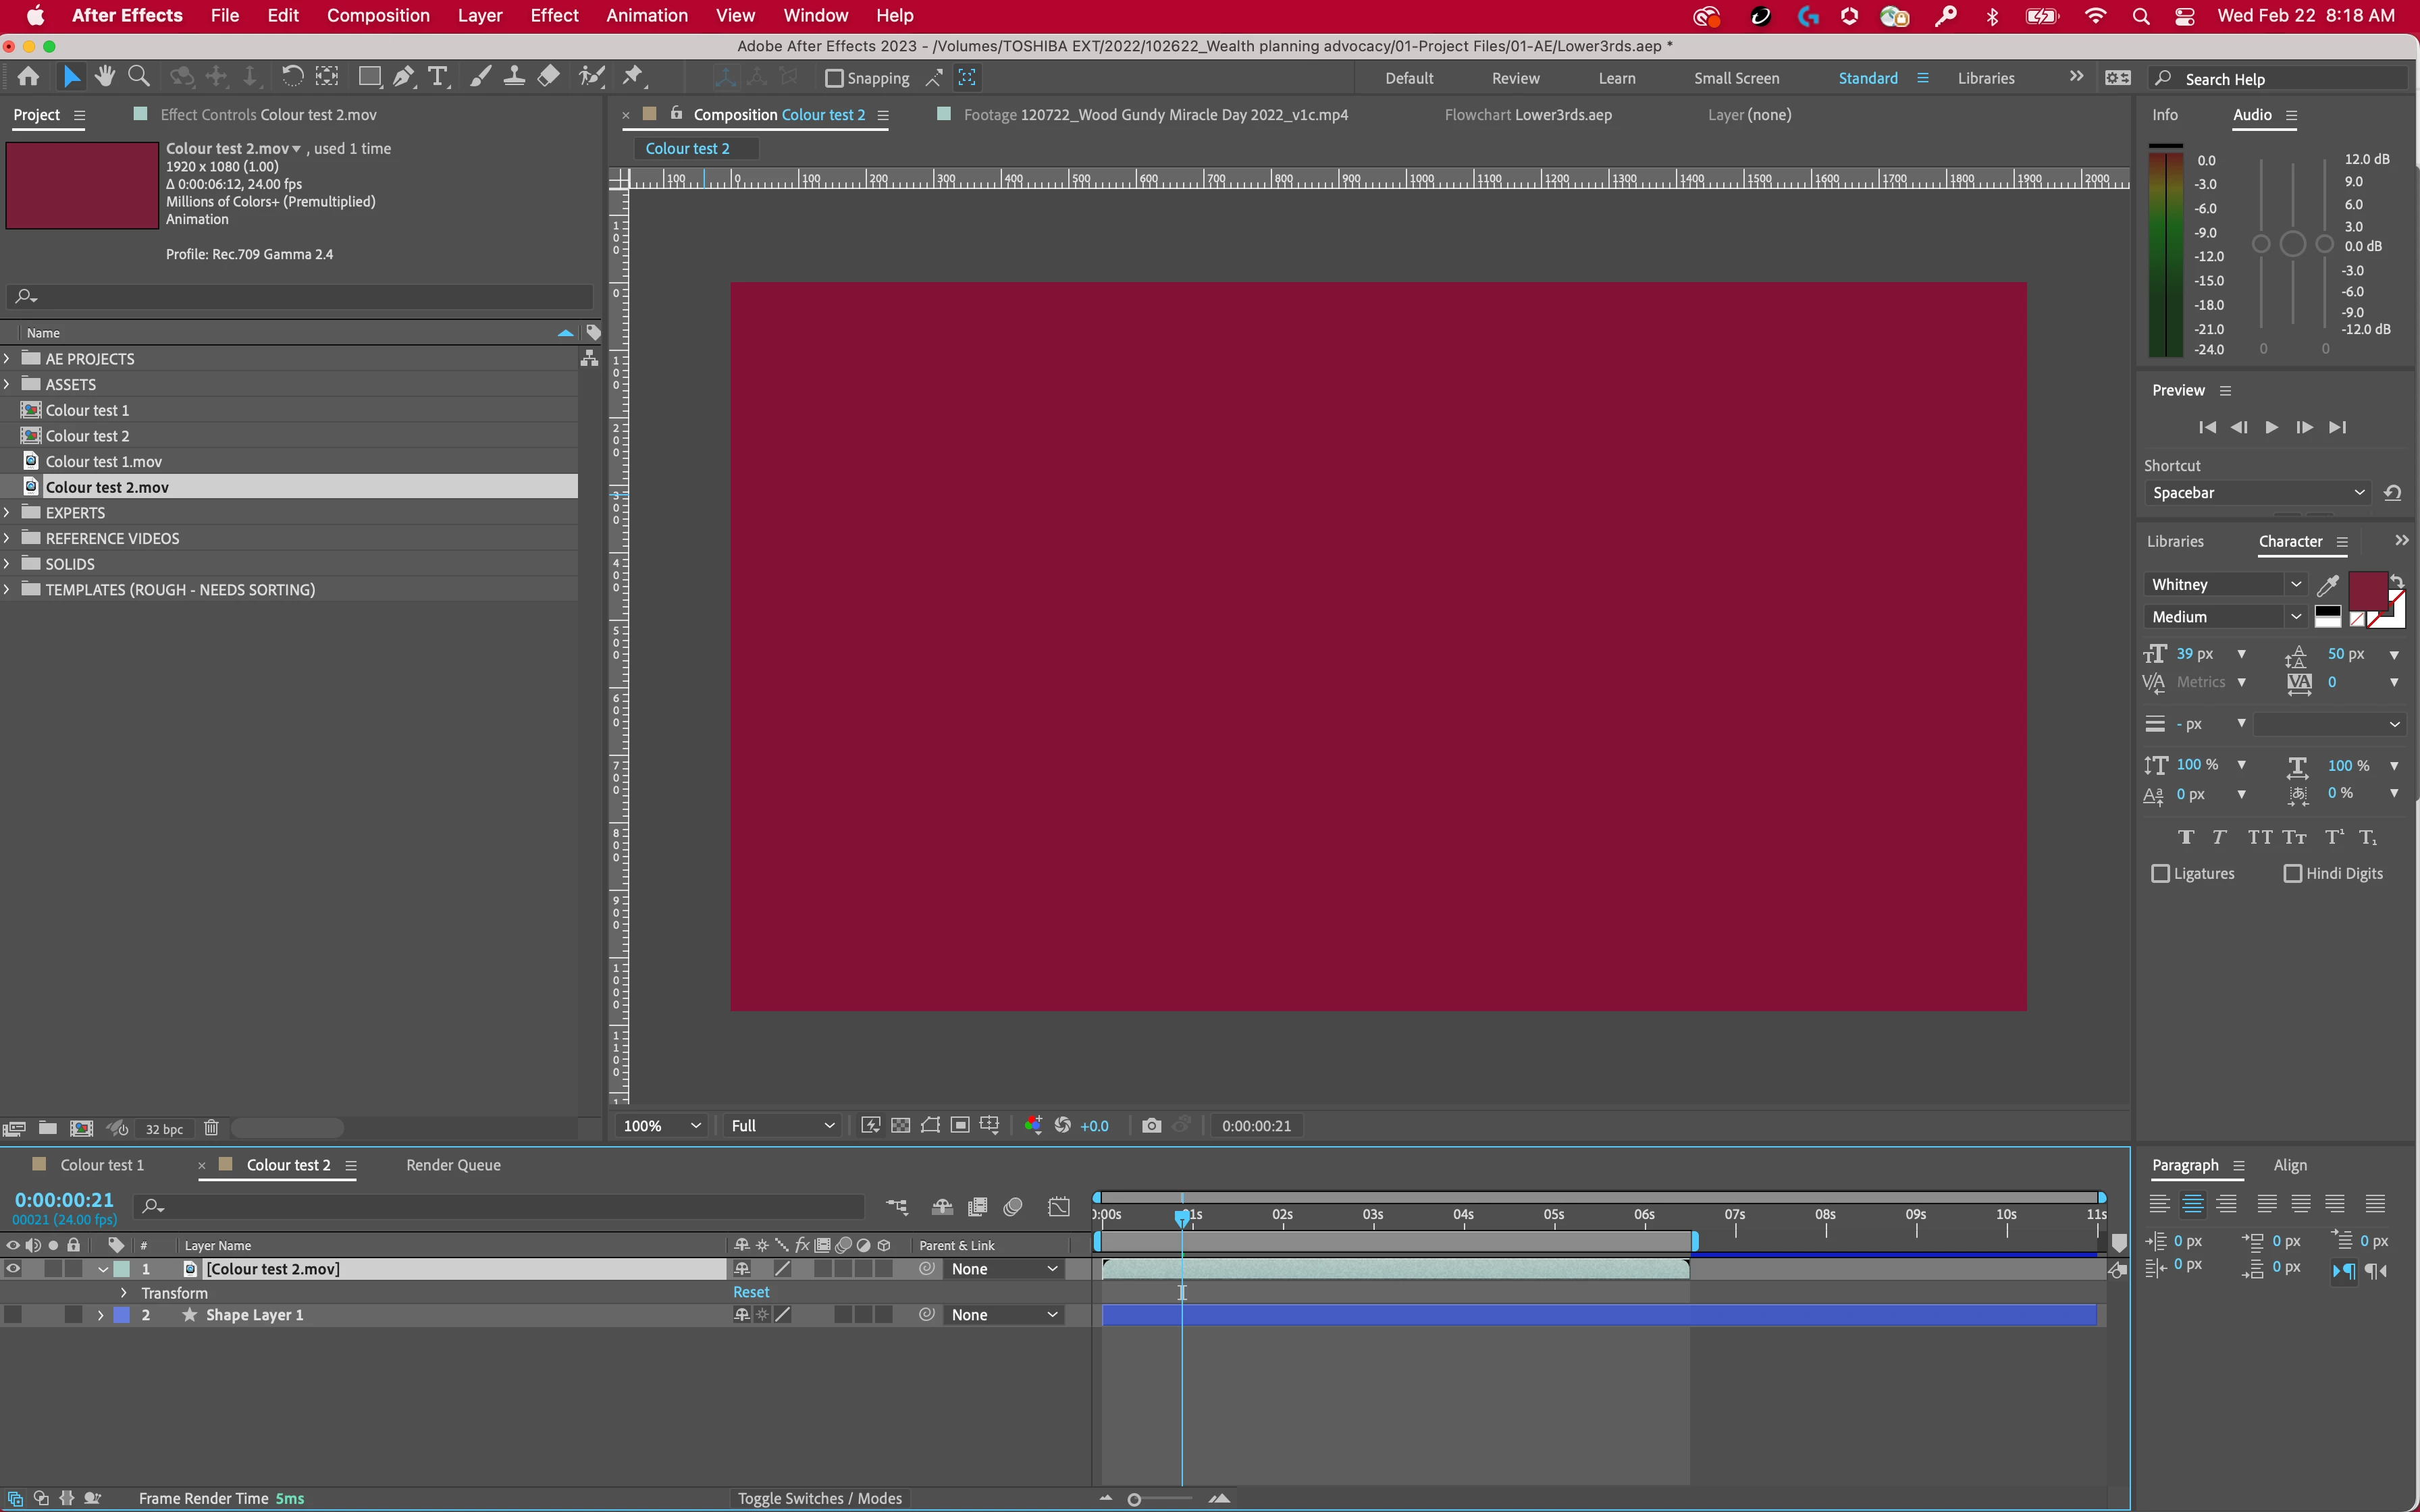The image size is (2420, 1512).
Task: Select the Pen tool in toolbar
Action: pyautogui.click(x=404, y=77)
